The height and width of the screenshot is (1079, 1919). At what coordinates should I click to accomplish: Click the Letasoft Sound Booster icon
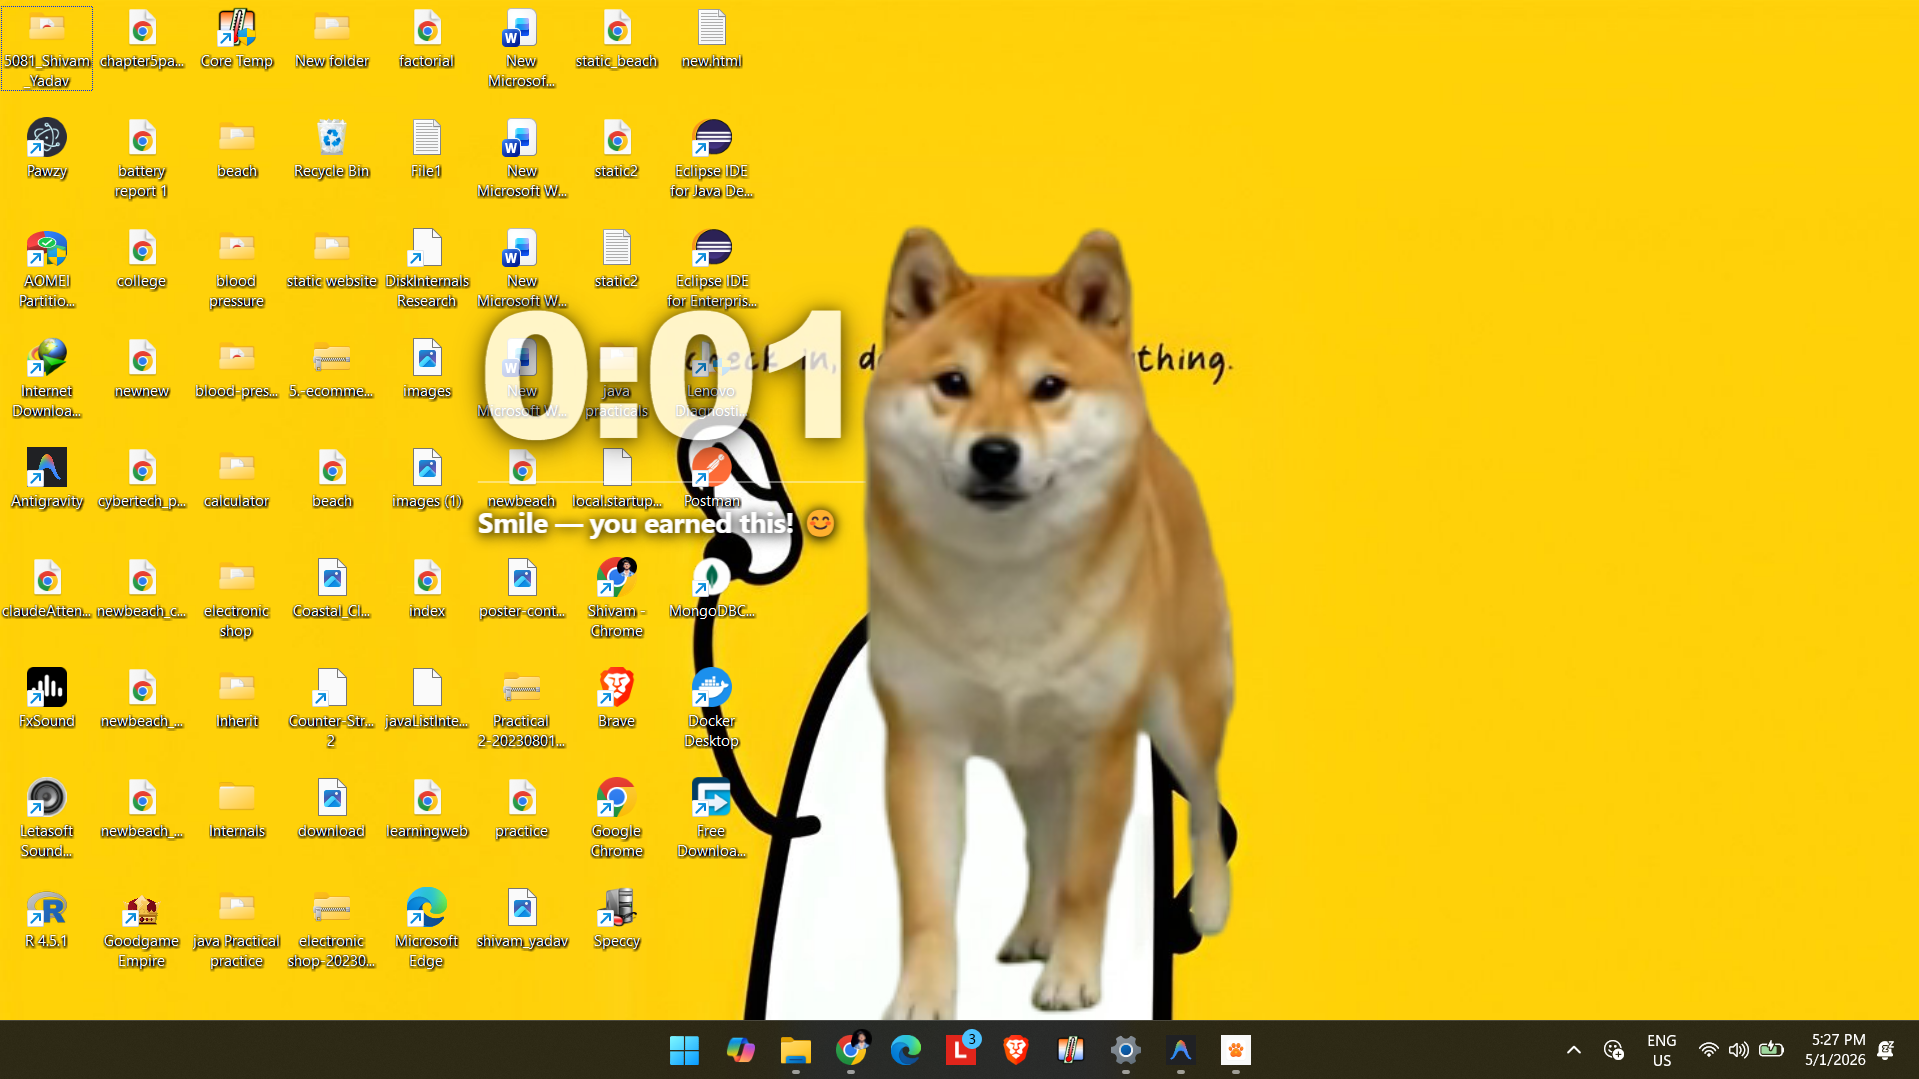tap(47, 819)
